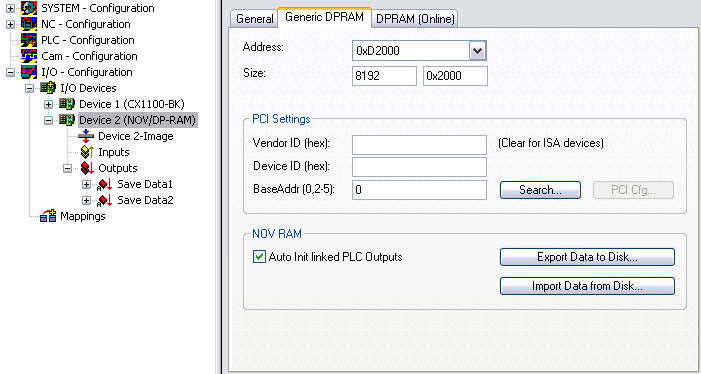Expand the Save Data1 node
This screenshot has height=374, width=701.
tap(86, 185)
